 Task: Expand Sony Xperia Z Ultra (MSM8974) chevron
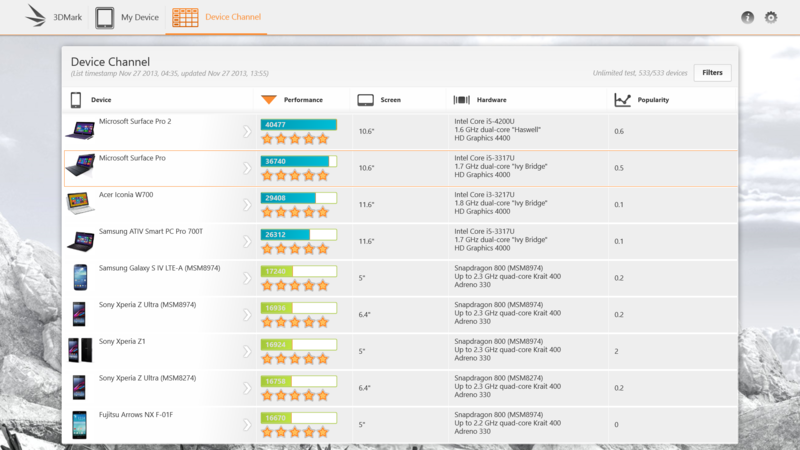point(247,315)
